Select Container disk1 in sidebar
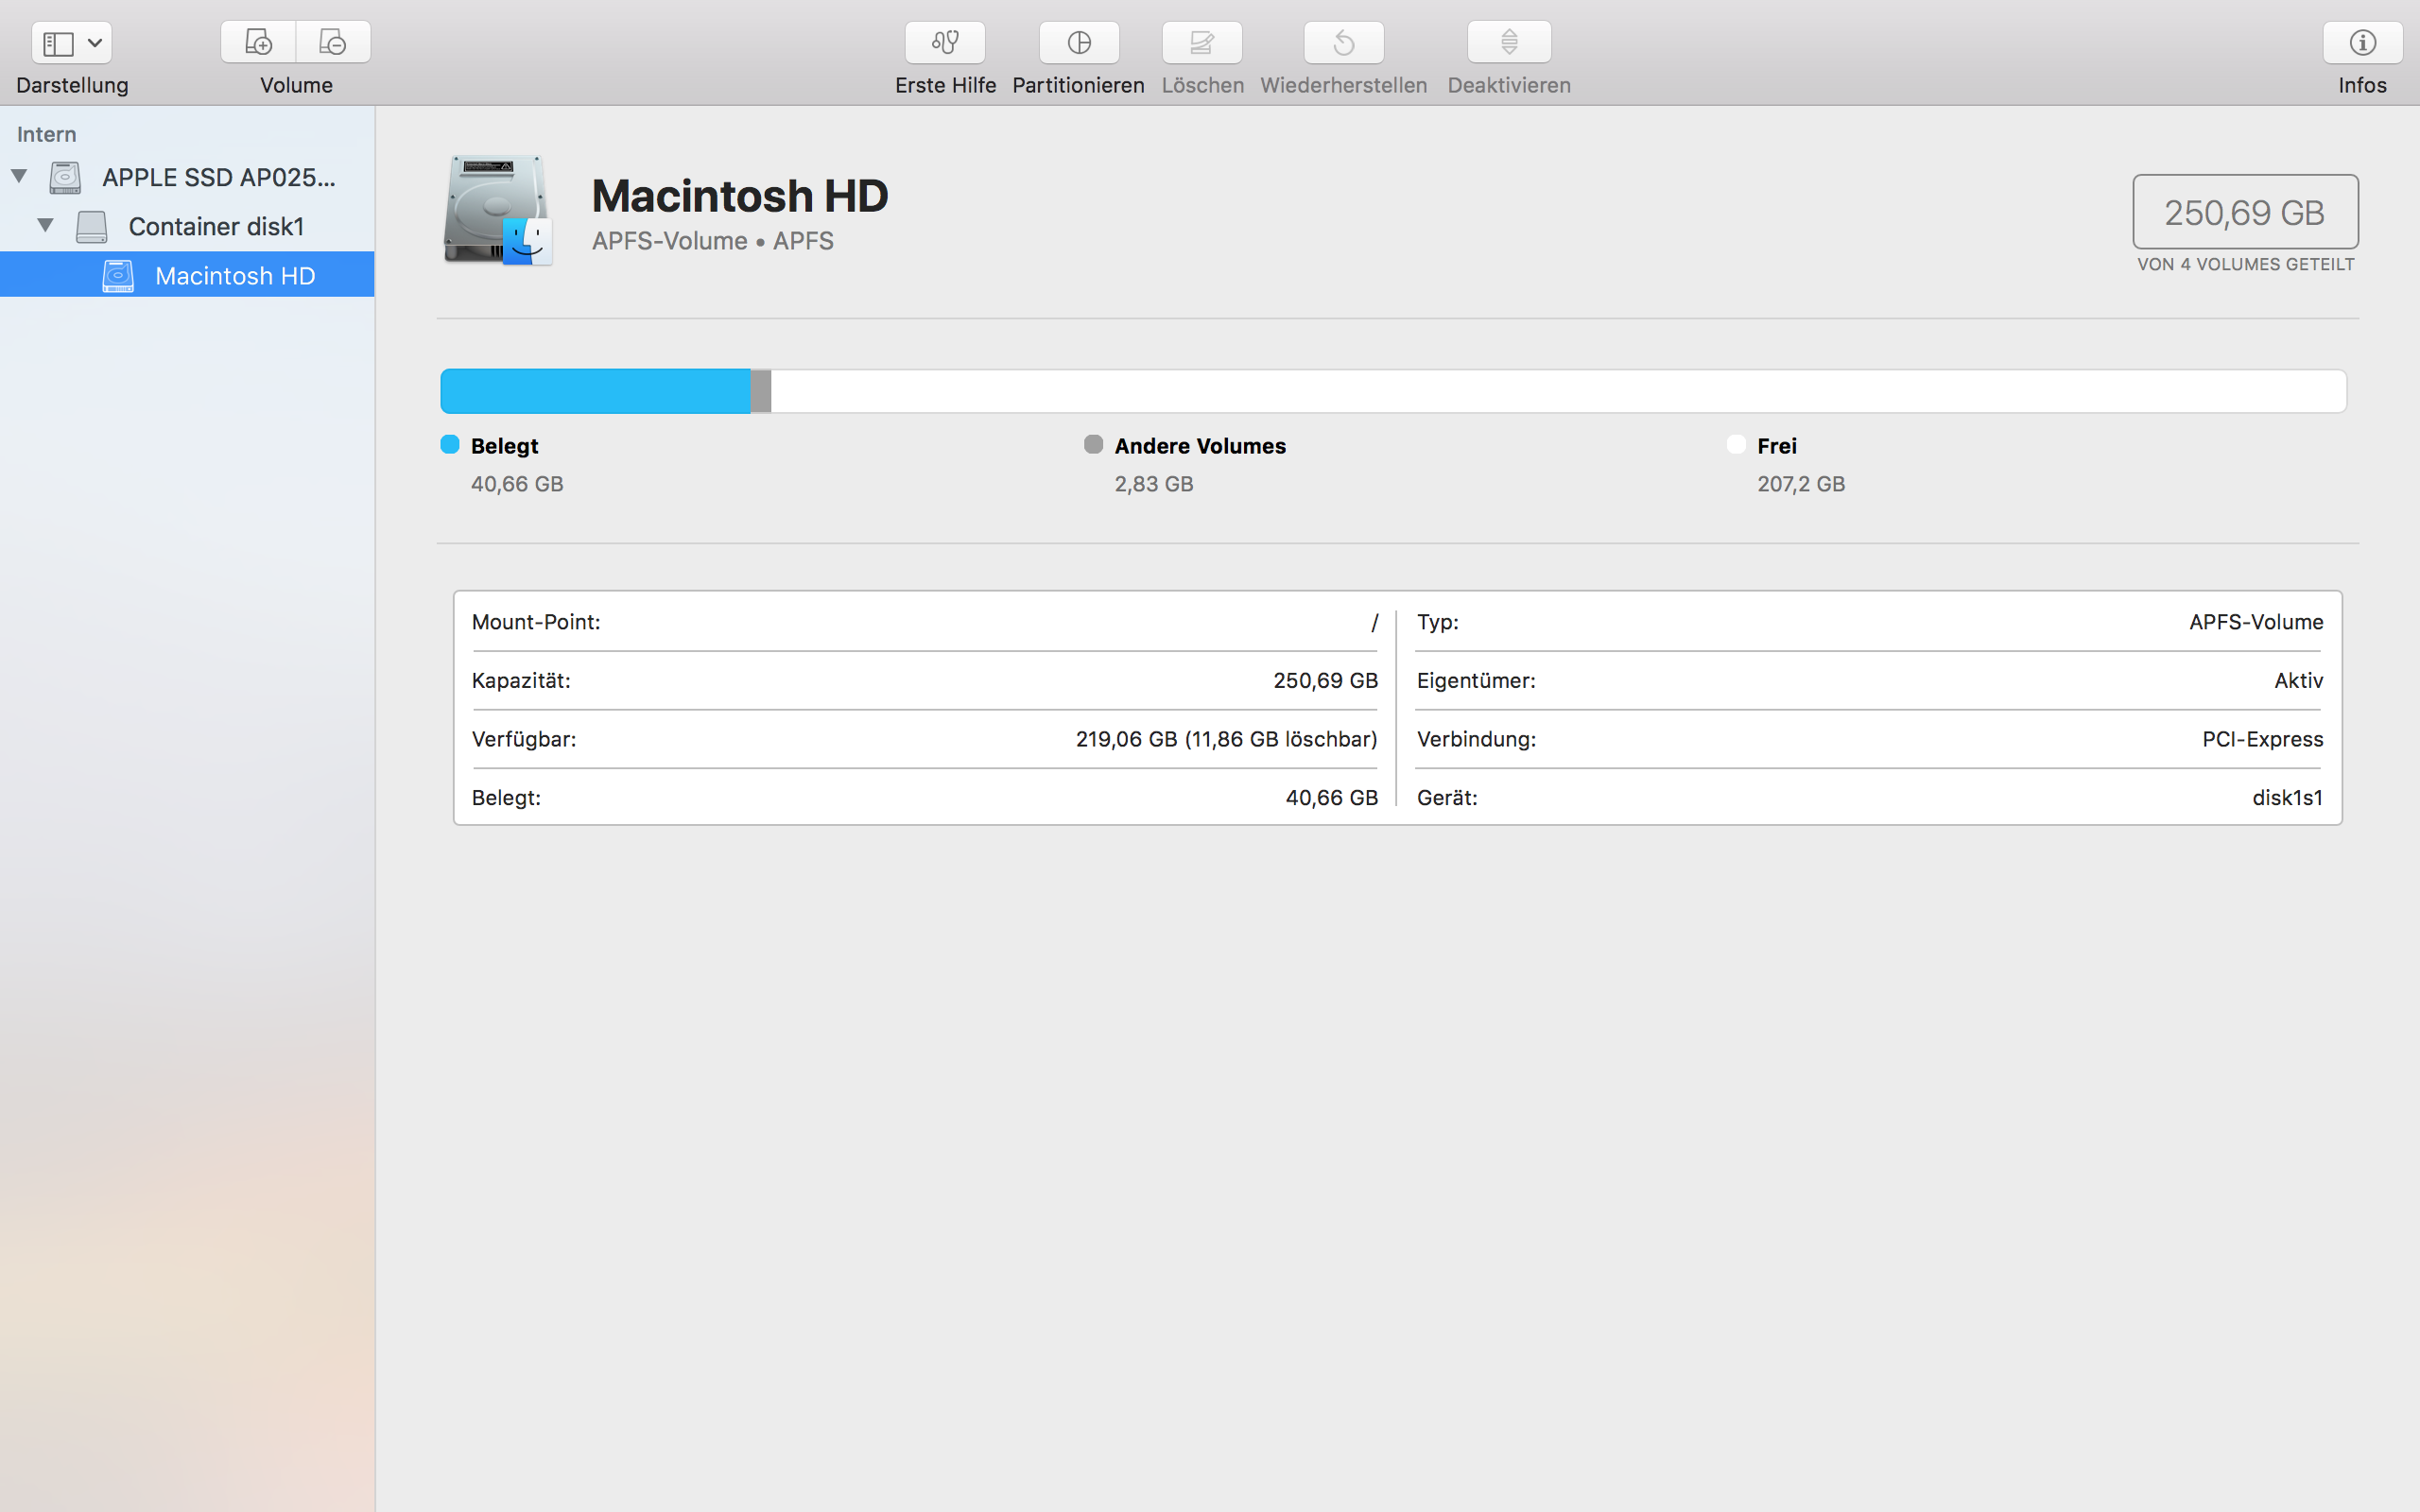The image size is (2420, 1512). pyautogui.click(x=215, y=227)
